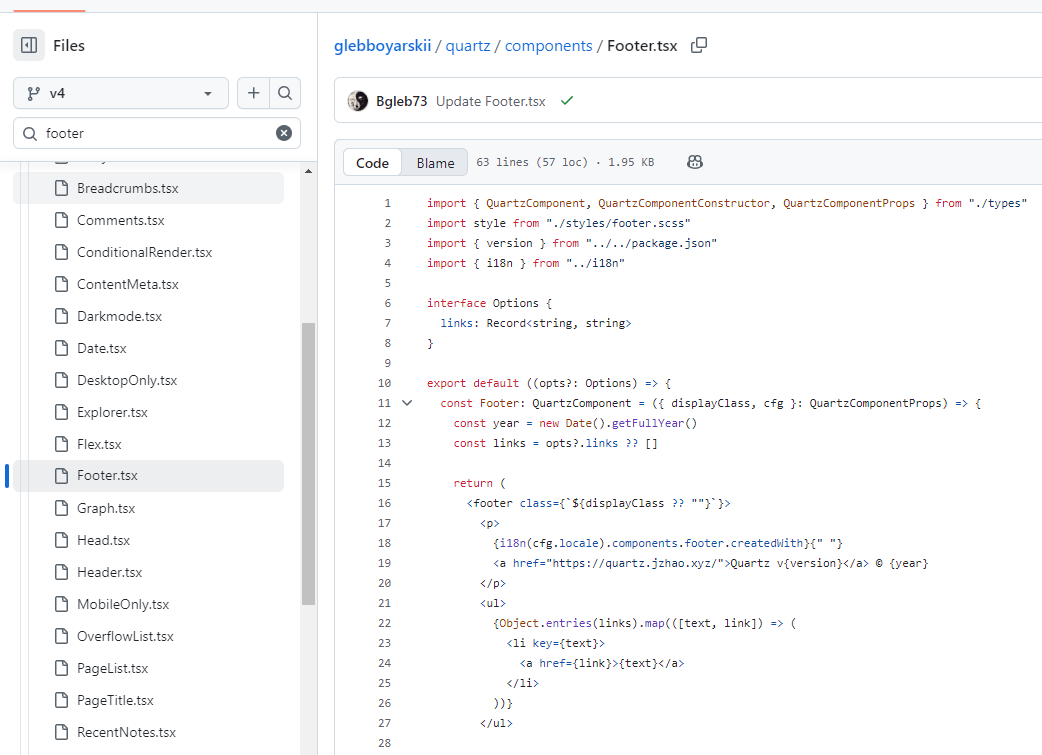Click the search magnifier icon beside branch
Viewport: 1042px width, 755px height.
point(285,93)
